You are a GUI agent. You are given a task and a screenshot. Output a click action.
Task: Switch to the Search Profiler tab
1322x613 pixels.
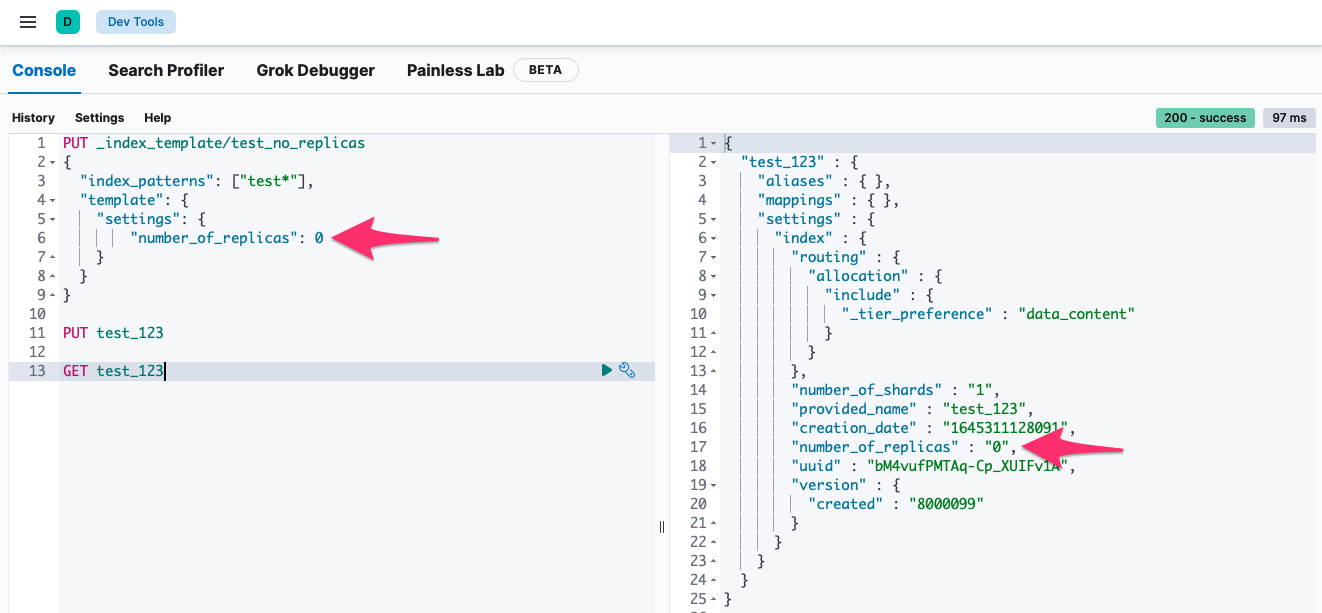pyautogui.click(x=166, y=70)
